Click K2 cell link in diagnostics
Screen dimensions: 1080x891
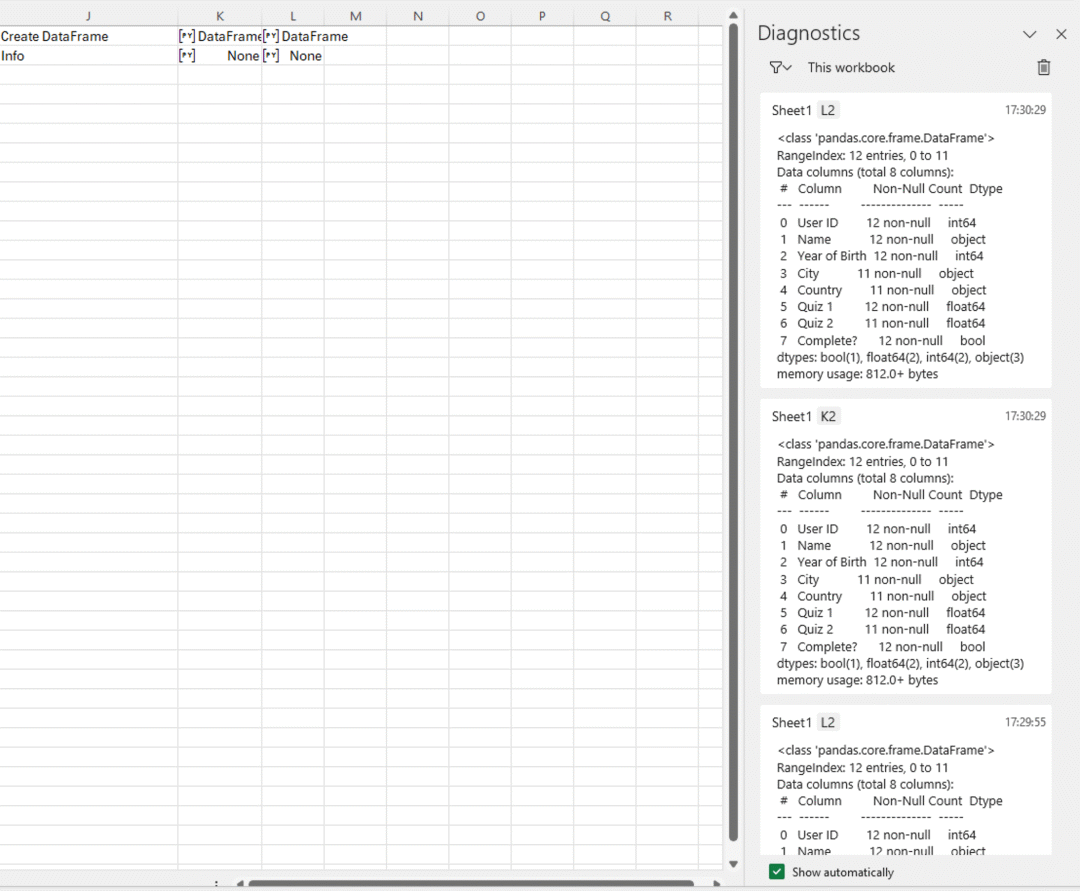828,417
